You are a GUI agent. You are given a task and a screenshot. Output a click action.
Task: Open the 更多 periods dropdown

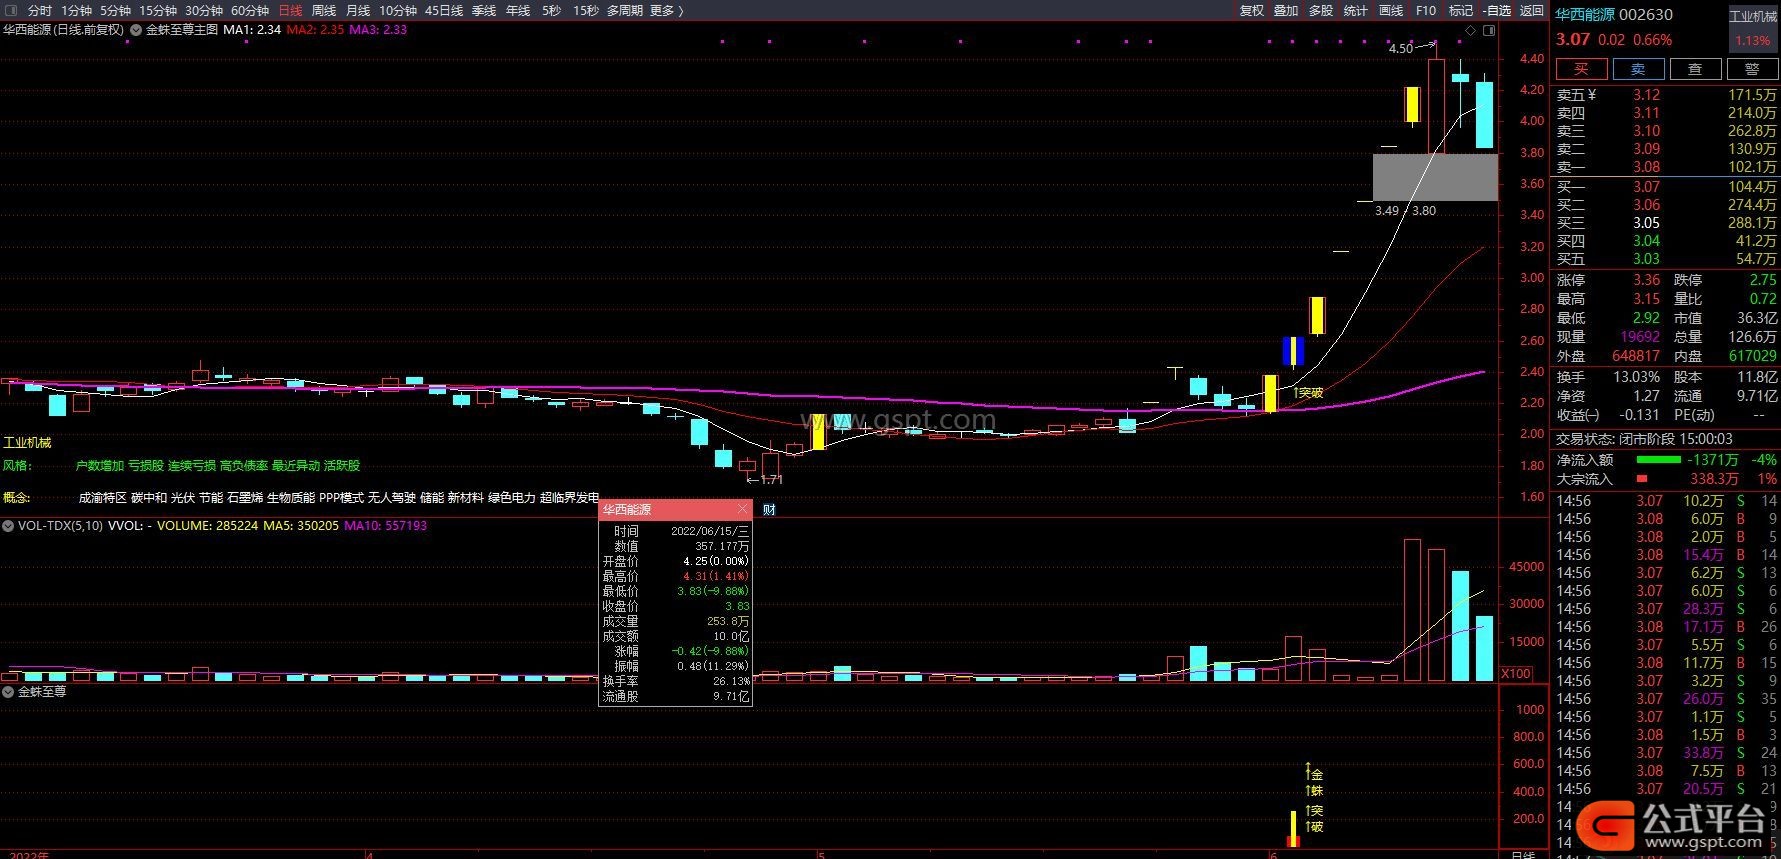[x=667, y=10]
